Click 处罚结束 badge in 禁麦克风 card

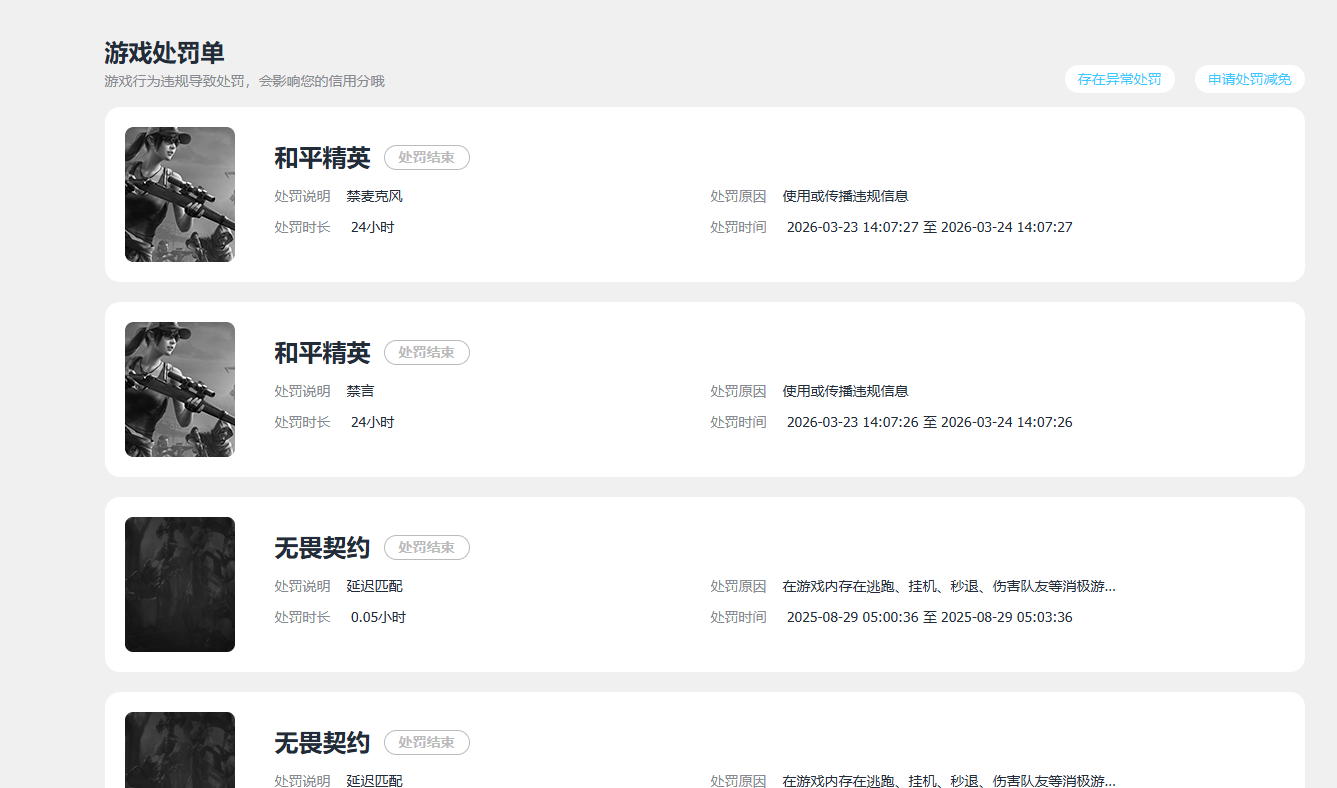tap(427, 158)
